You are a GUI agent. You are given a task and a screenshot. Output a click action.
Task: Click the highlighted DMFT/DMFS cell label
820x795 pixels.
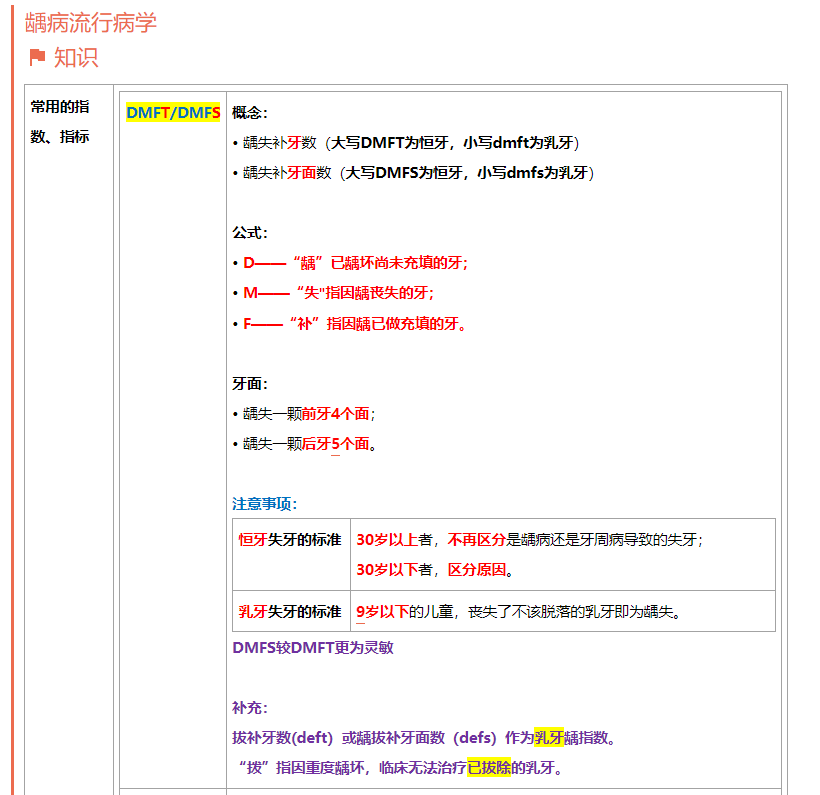(x=173, y=112)
